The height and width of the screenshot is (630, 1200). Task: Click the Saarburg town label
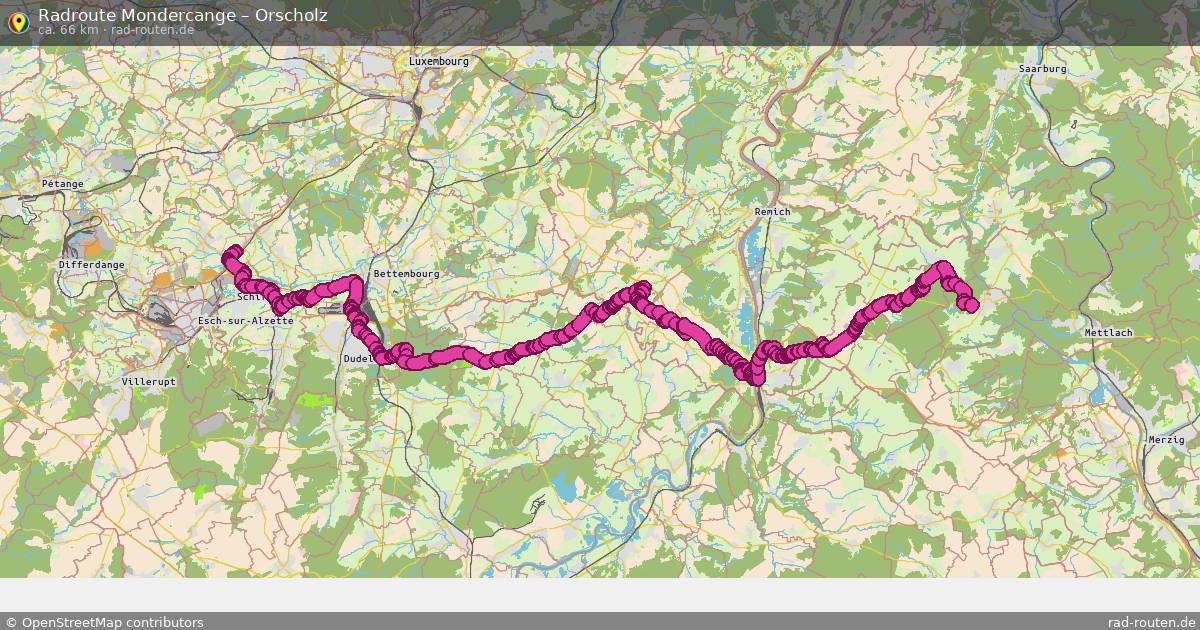1043,69
